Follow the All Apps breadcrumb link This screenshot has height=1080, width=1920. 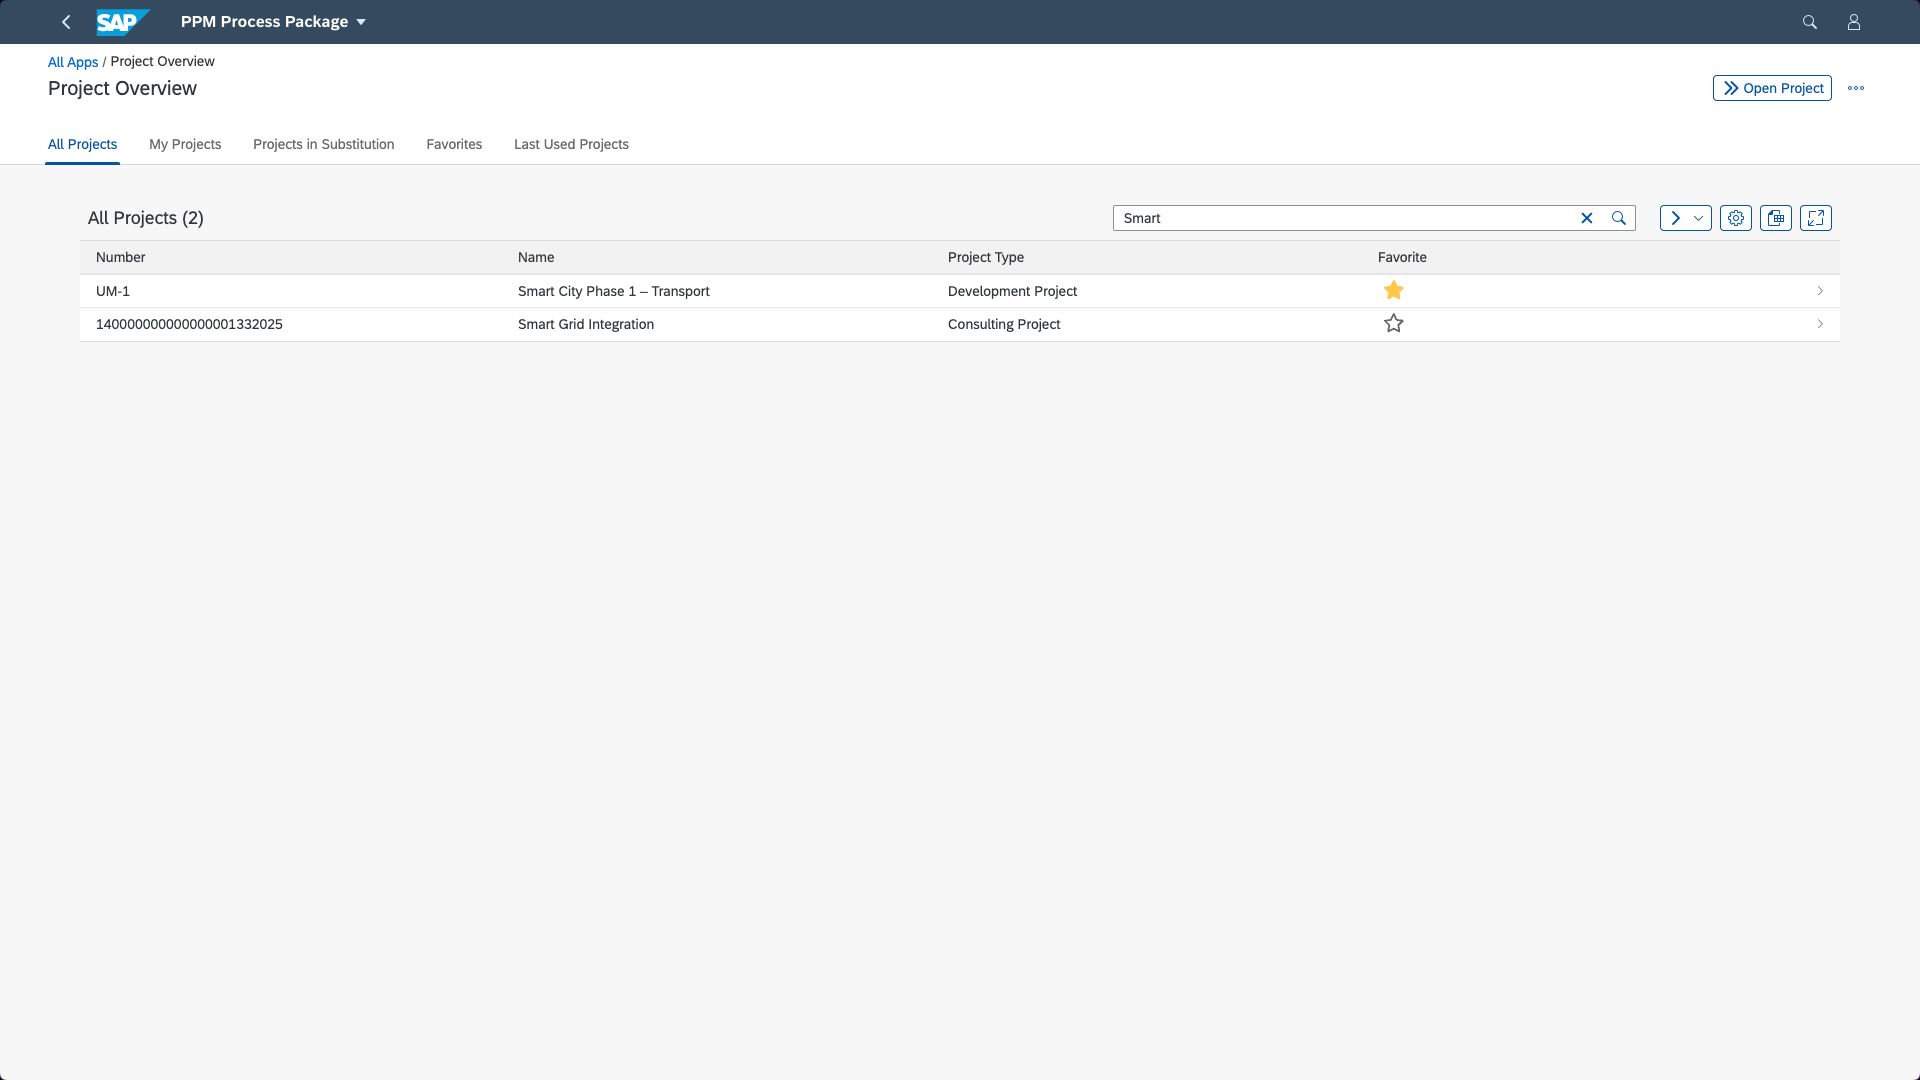[x=73, y=62]
